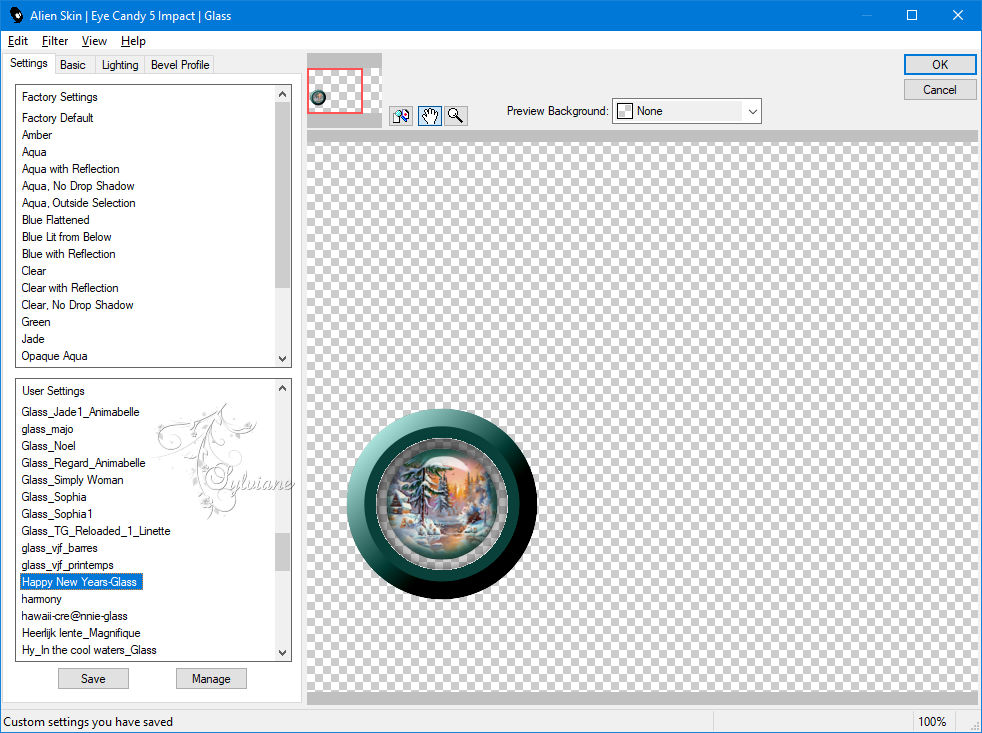The width and height of the screenshot is (982, 733).
Task: Click the Manage settings button
Action: pos(211,678)
